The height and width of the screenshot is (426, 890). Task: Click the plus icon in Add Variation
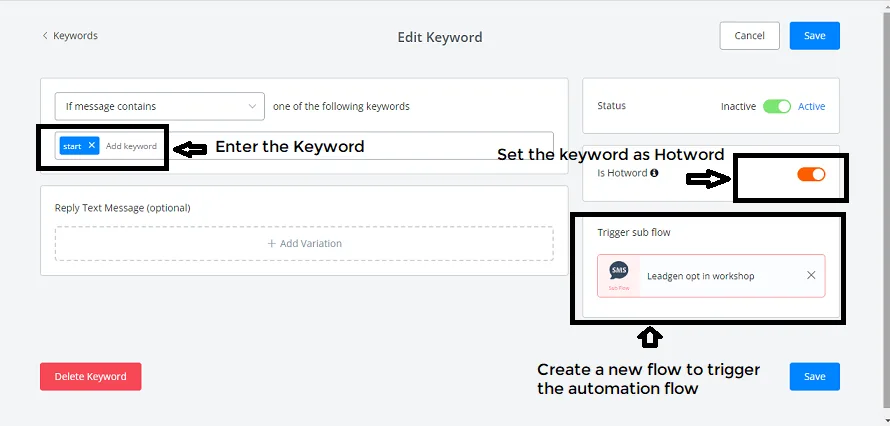point(271,243)
